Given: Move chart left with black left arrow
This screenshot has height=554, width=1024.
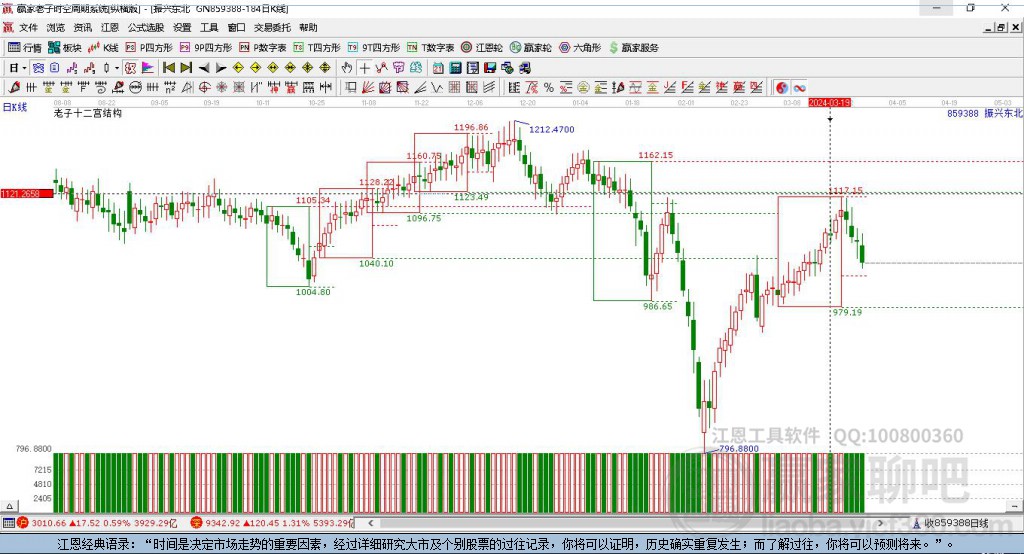Looking at the screenshot, I should click(x=204, y=68).
